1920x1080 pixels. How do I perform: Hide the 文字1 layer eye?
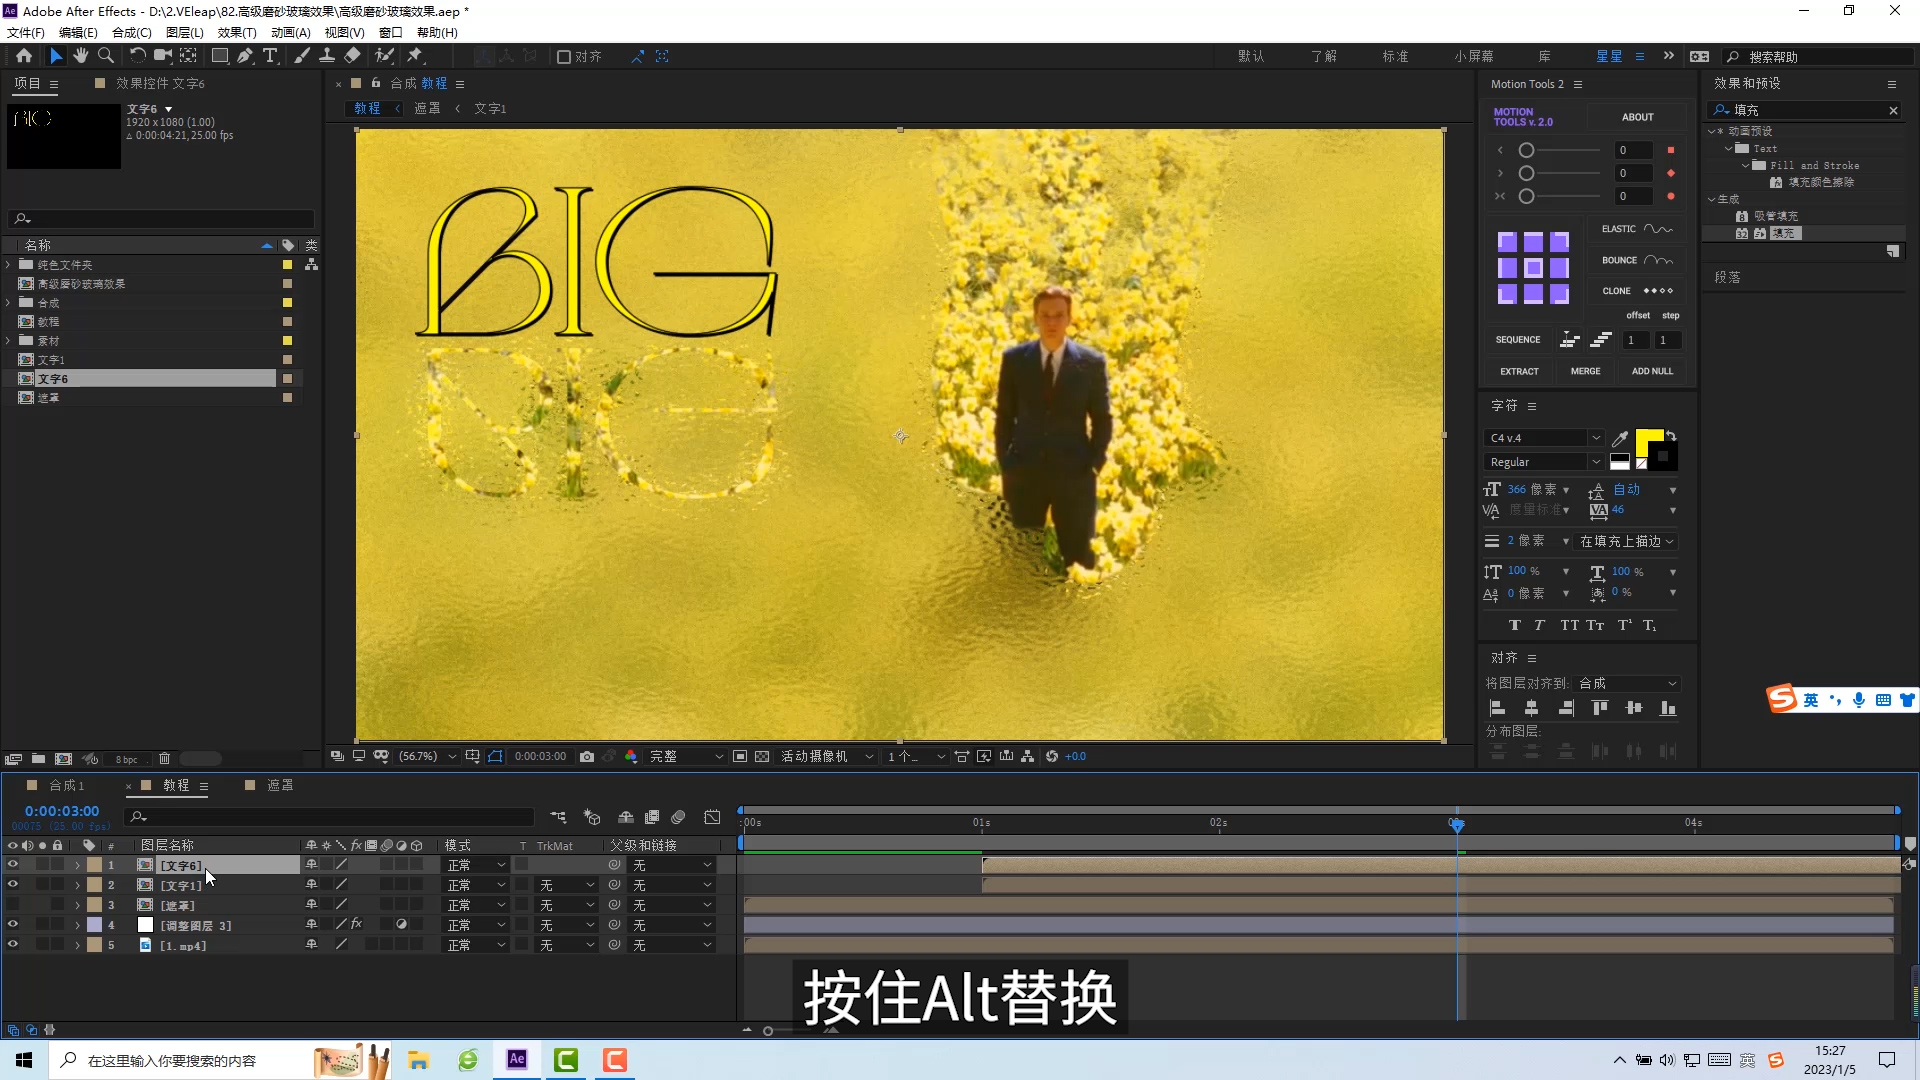(13, 885)
